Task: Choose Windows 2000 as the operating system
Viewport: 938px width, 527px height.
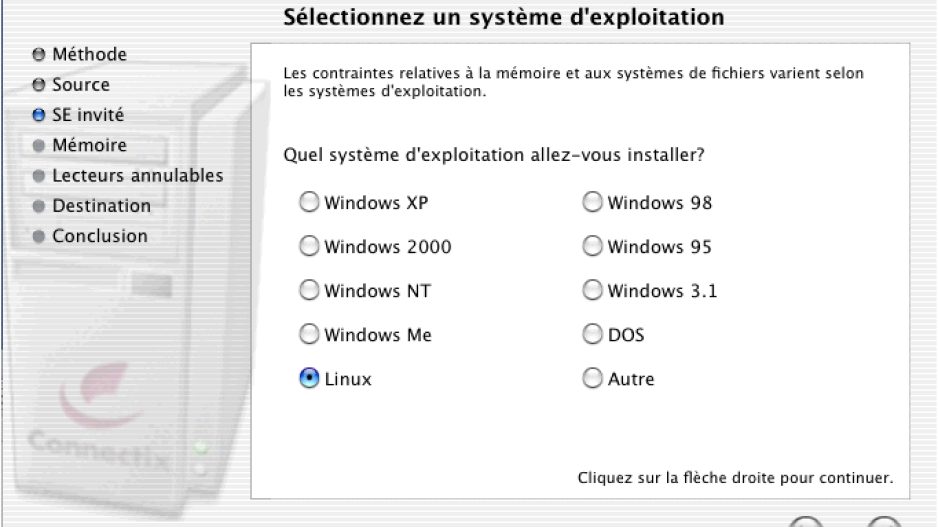Action: (x=309, y=246)
